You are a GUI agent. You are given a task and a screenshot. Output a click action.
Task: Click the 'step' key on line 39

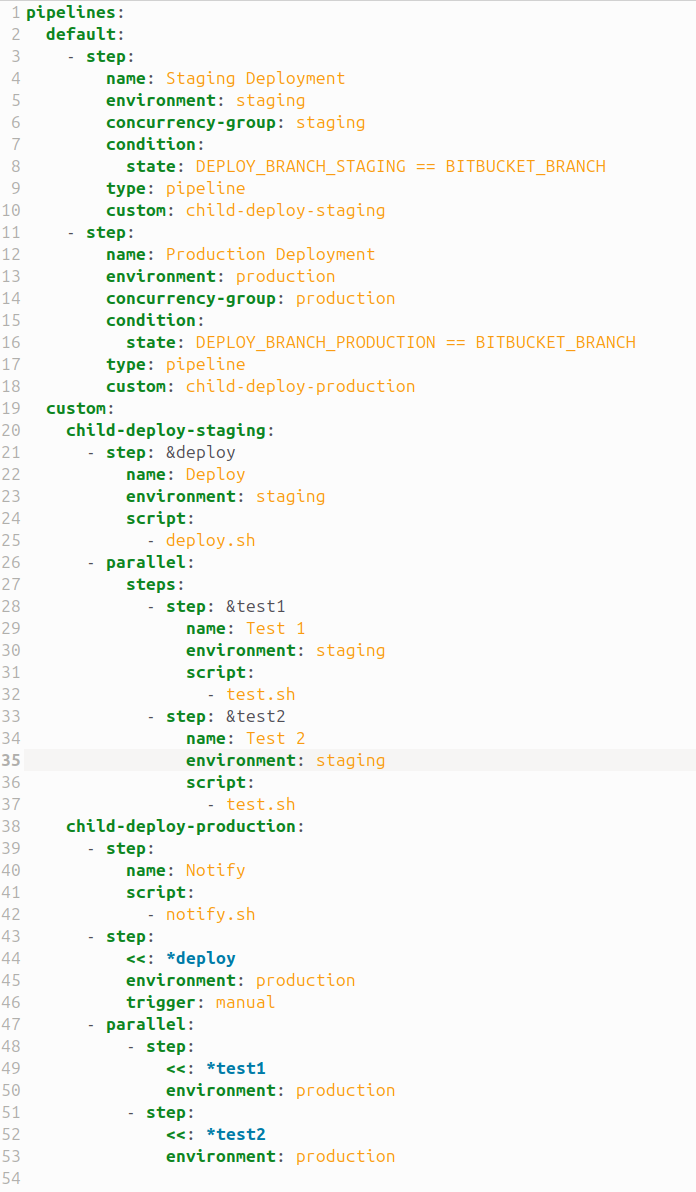pyautogui.click(x=126, y=848)
